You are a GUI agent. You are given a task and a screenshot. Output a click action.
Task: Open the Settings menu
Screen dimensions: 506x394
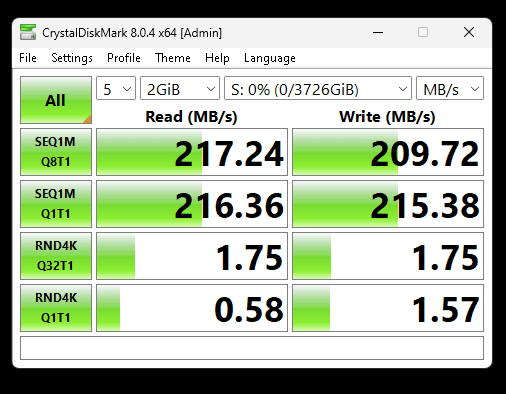tap(72, 58)
